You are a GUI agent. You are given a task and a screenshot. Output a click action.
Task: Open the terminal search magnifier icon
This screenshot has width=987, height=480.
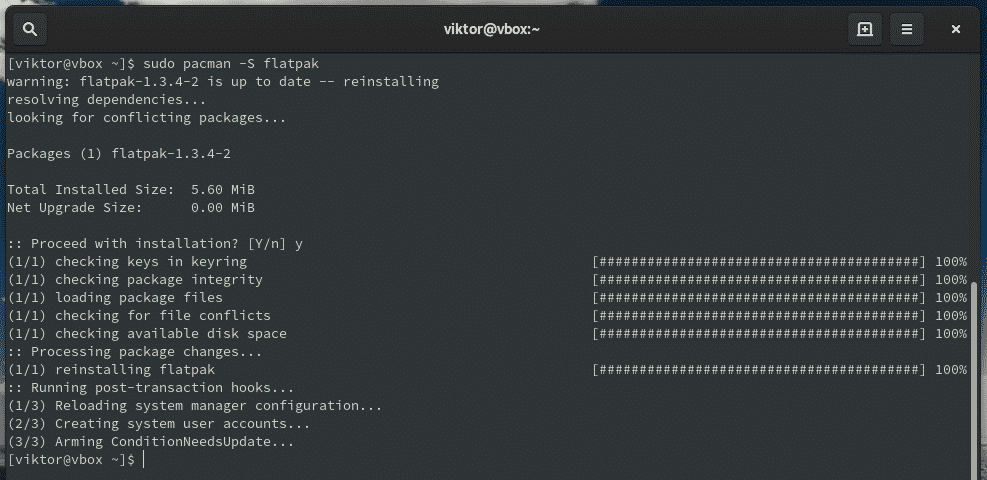pos(30,29)
